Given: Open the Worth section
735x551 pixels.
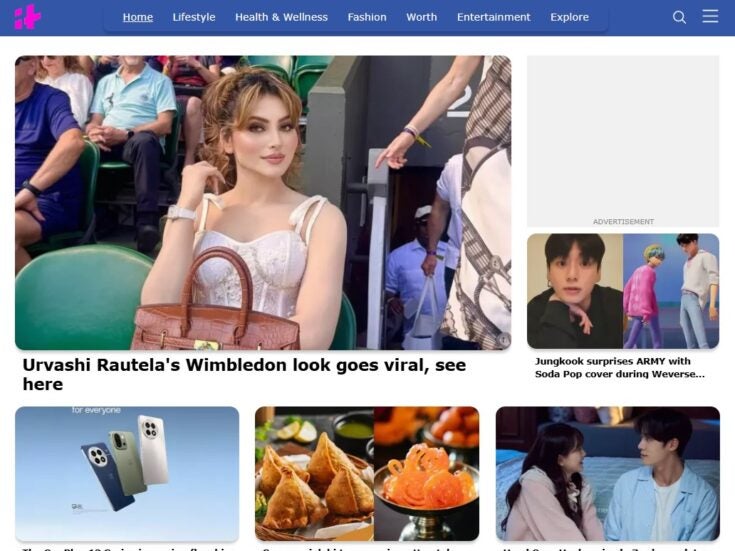Looking at the screenshot, I should tap(421, 17).
